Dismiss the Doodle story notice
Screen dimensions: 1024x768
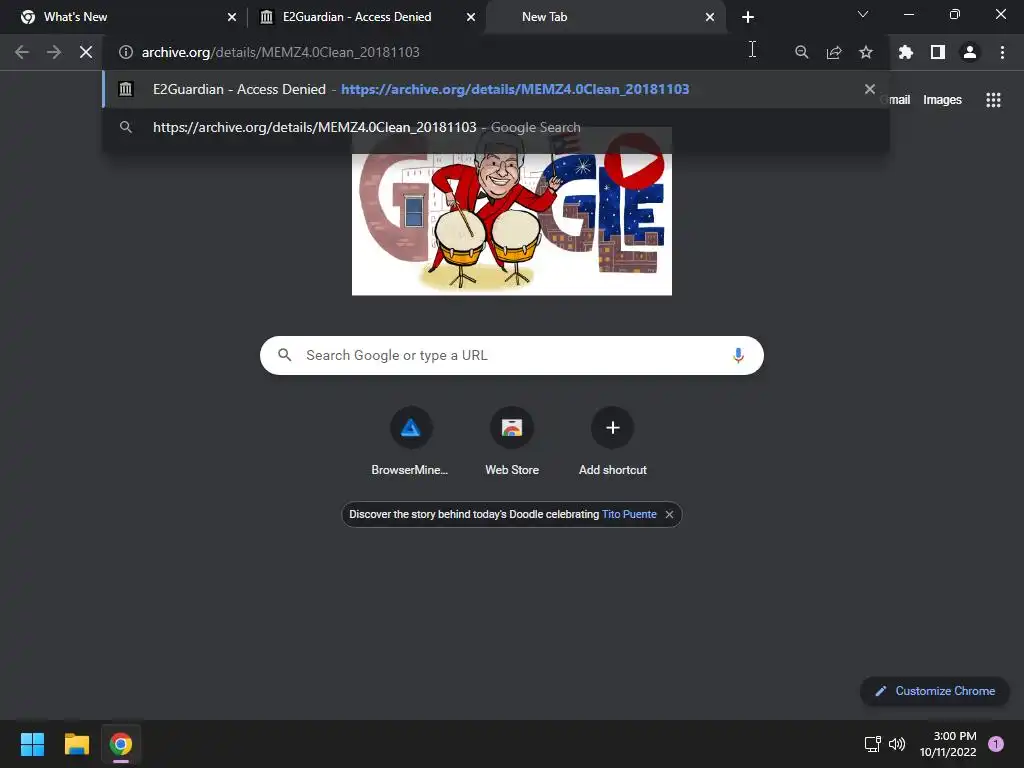[x=669, y=515]
